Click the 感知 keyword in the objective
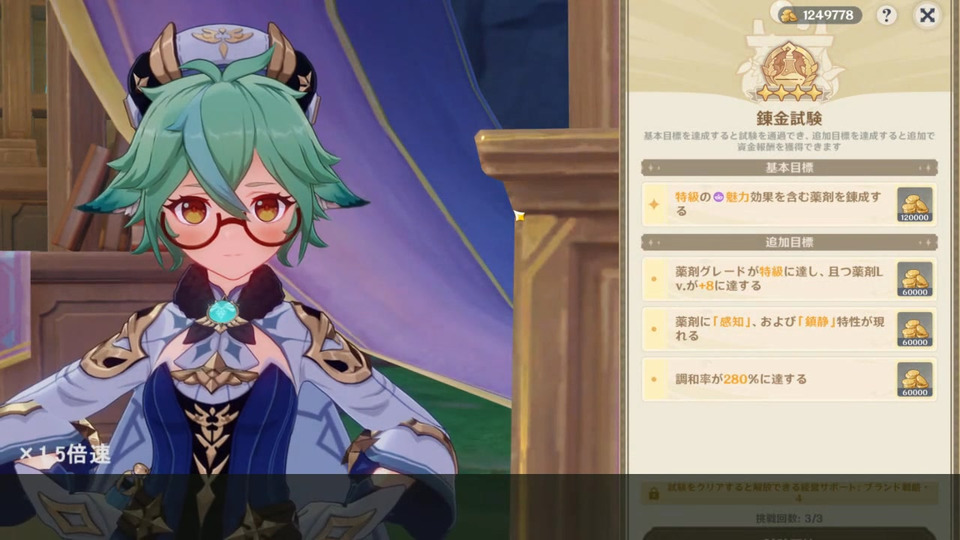 tap(732, 321)
